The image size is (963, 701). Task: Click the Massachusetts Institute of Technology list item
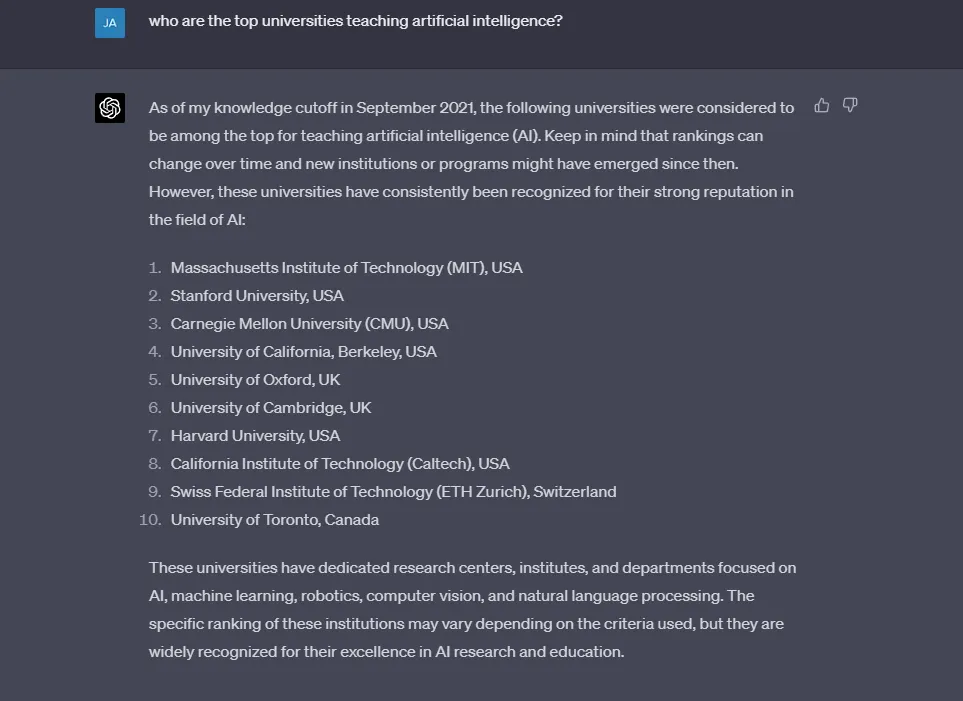346,268
